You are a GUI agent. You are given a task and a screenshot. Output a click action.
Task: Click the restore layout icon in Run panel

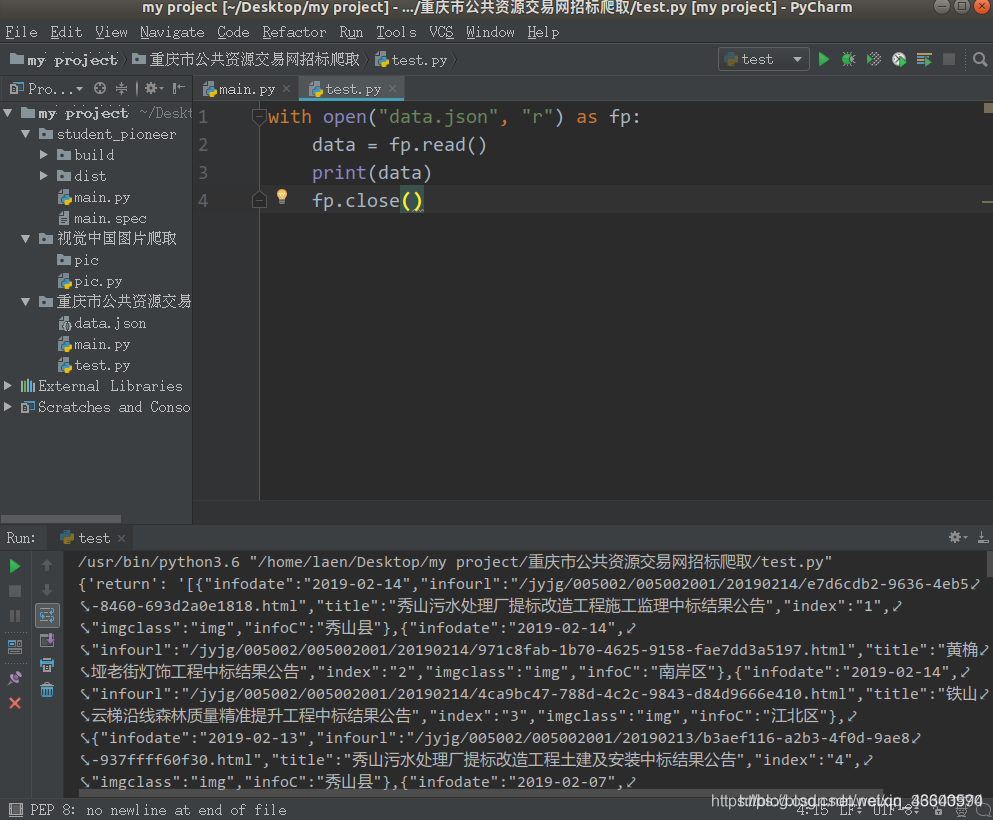pos(15,647)
